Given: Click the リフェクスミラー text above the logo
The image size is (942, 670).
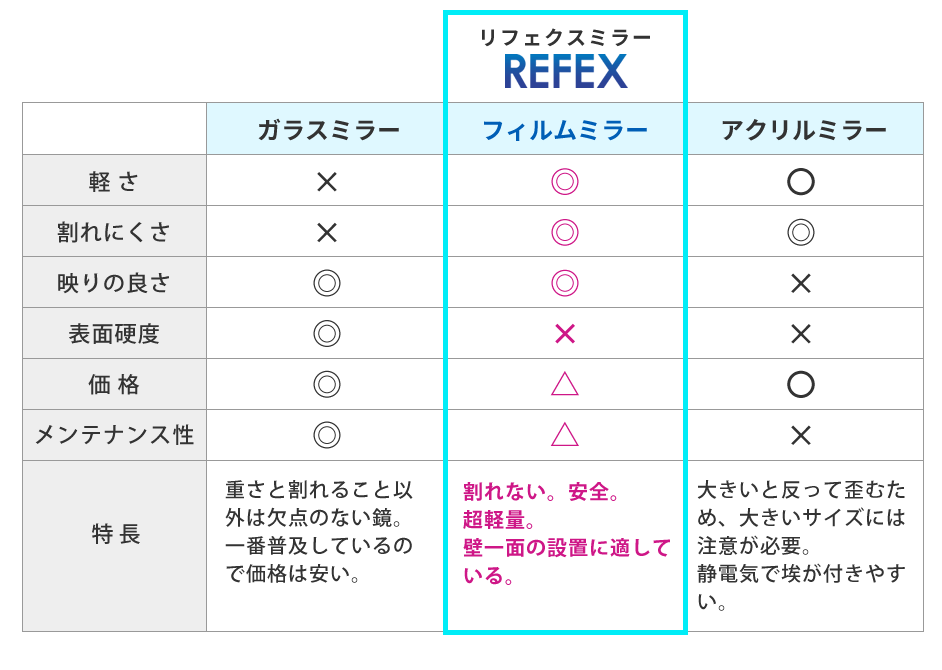Looking at the screenshot, I should (x=565, y=38).
